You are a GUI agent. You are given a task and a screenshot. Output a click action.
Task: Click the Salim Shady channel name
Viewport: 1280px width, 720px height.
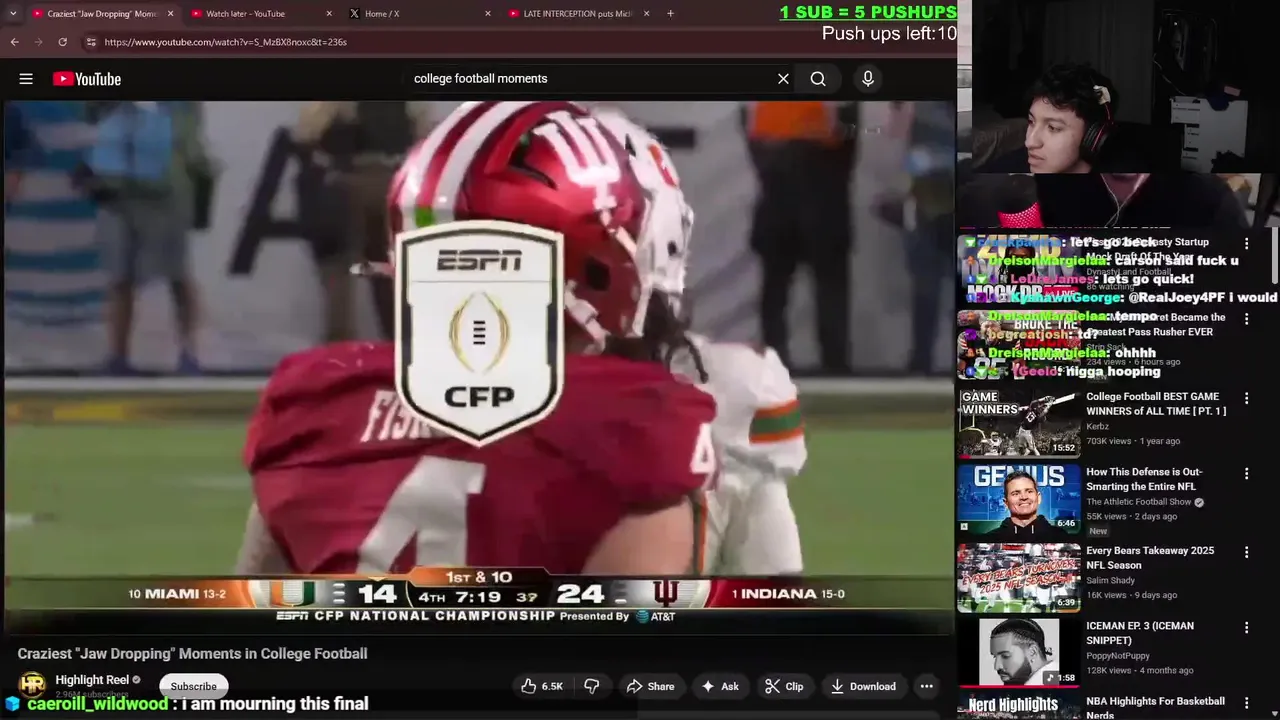[x=1112, y=580]
